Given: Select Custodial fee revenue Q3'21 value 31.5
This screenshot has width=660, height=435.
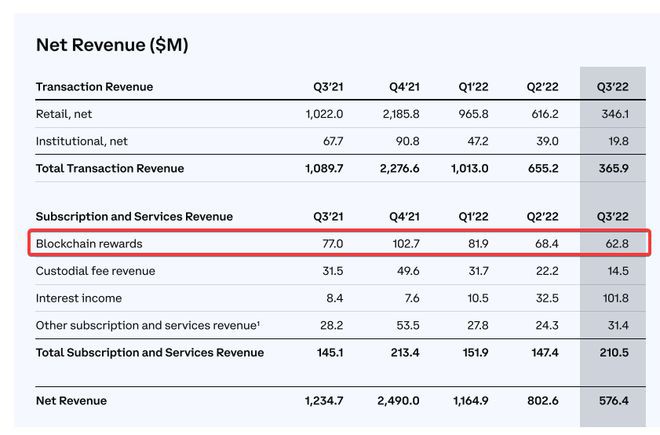Looking at the screenshot, I should click(x=329, y=271).
